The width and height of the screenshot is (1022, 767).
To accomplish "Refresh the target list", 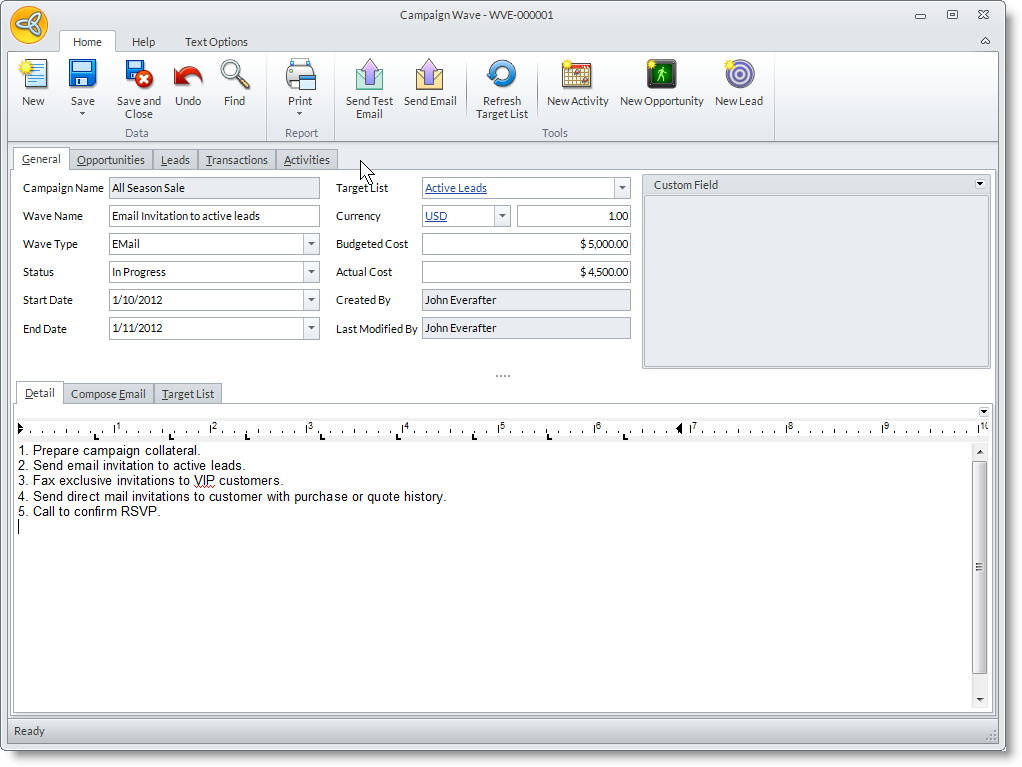I will [501, 76].
